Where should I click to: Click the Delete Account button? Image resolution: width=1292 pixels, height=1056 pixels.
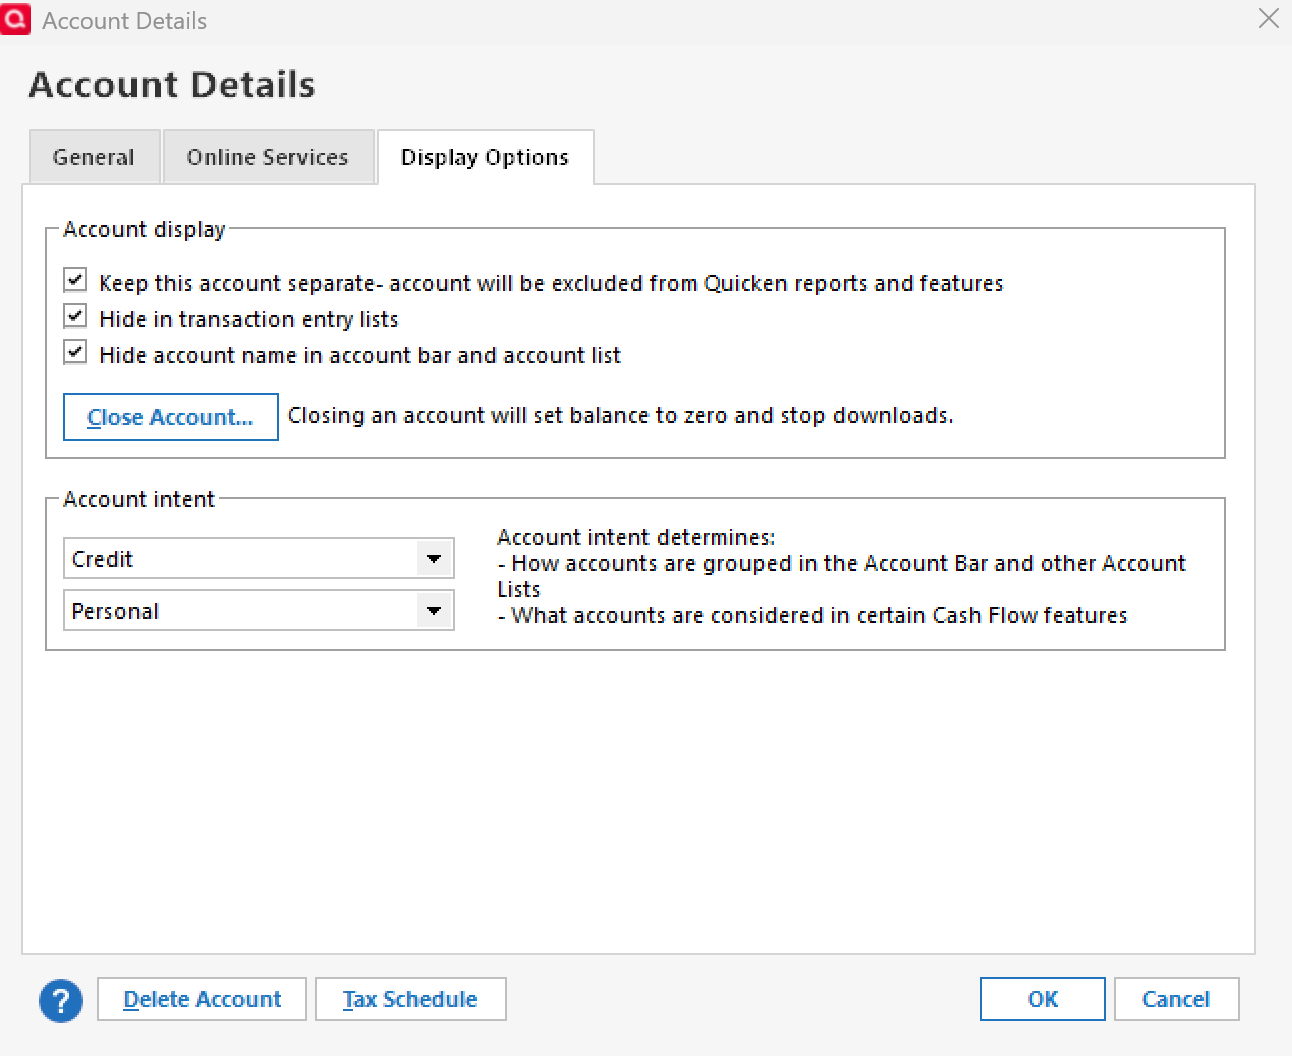pyautogui.click(x=202, y=1000)
